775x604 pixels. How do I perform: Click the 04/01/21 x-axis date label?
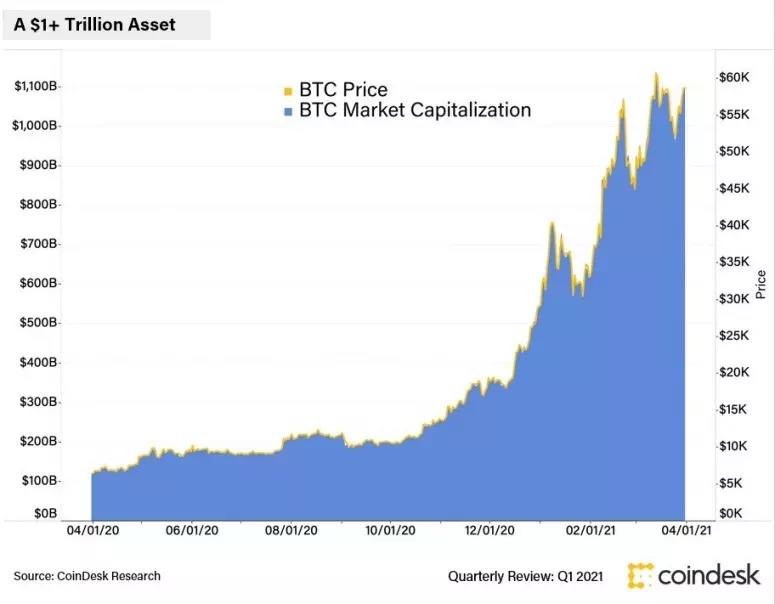pyautogui.click(x=687, y=530)
